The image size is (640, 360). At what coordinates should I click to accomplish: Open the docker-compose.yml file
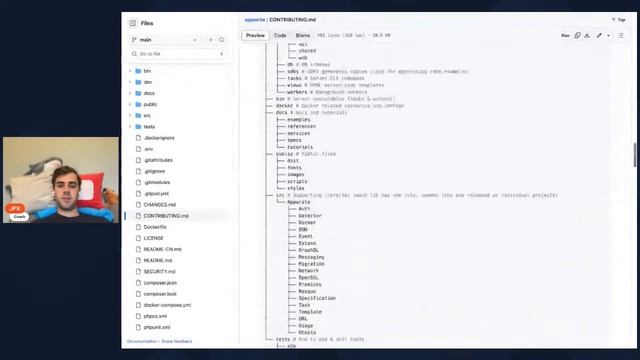(167, 305)
